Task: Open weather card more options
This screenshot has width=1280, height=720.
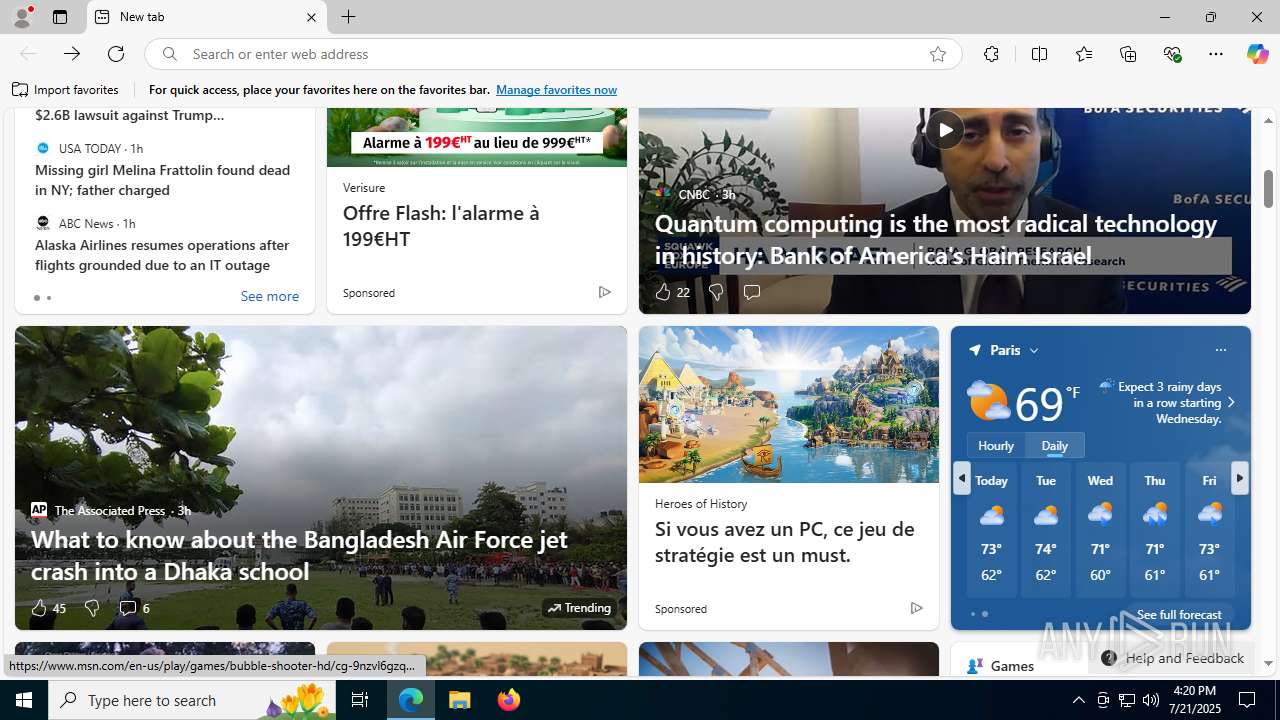Action: (1220, 350)
